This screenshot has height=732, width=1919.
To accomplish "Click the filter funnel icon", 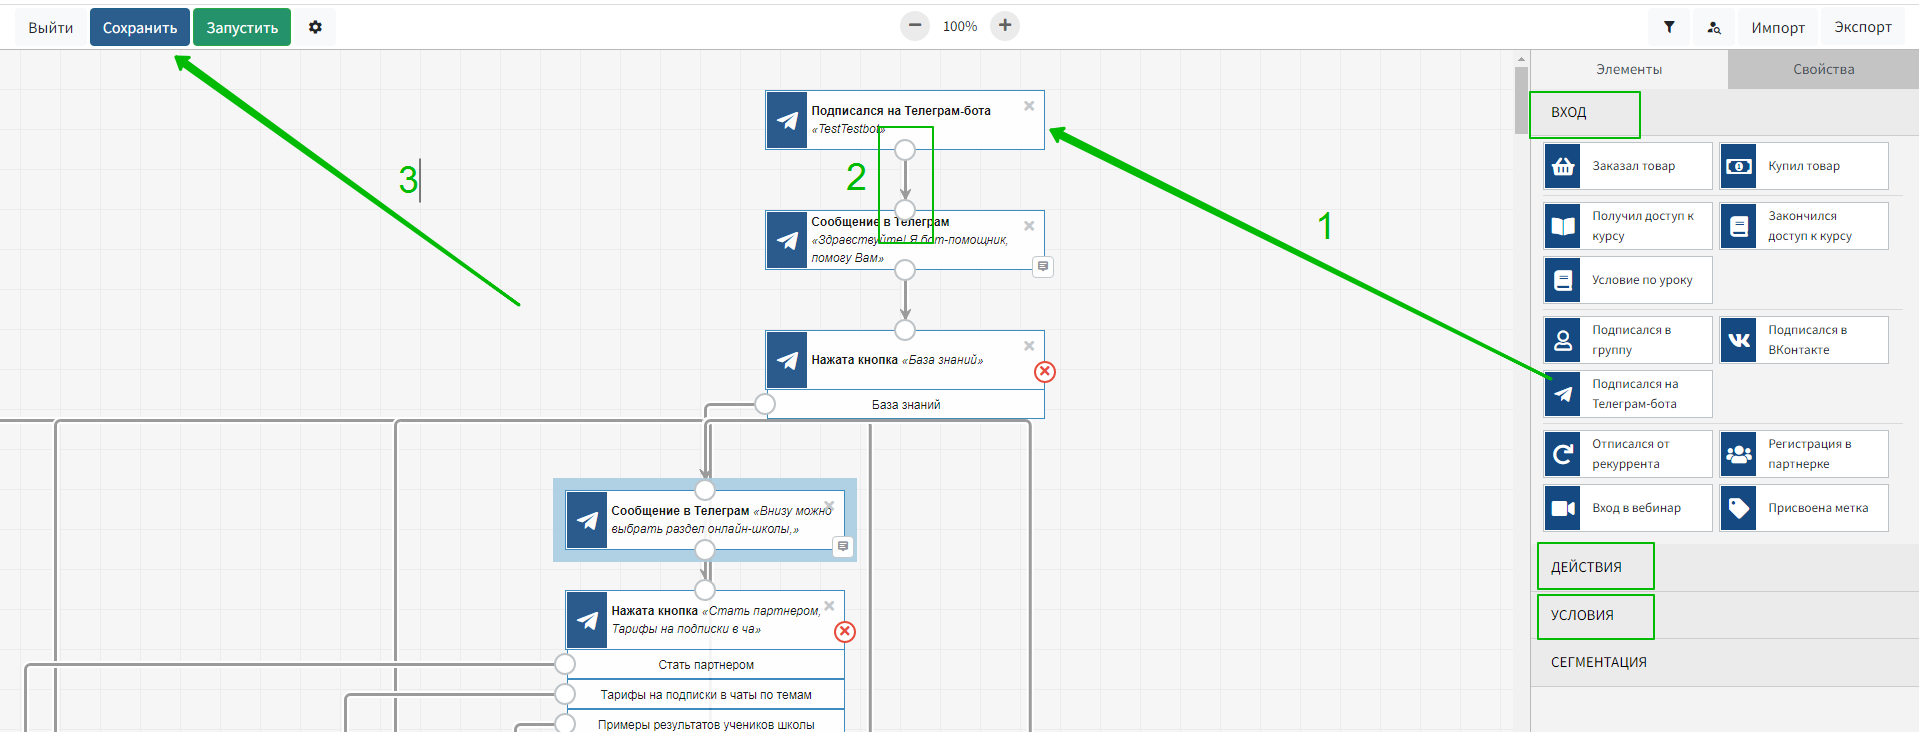I will pyautogui.click(x=1669, y=28).
